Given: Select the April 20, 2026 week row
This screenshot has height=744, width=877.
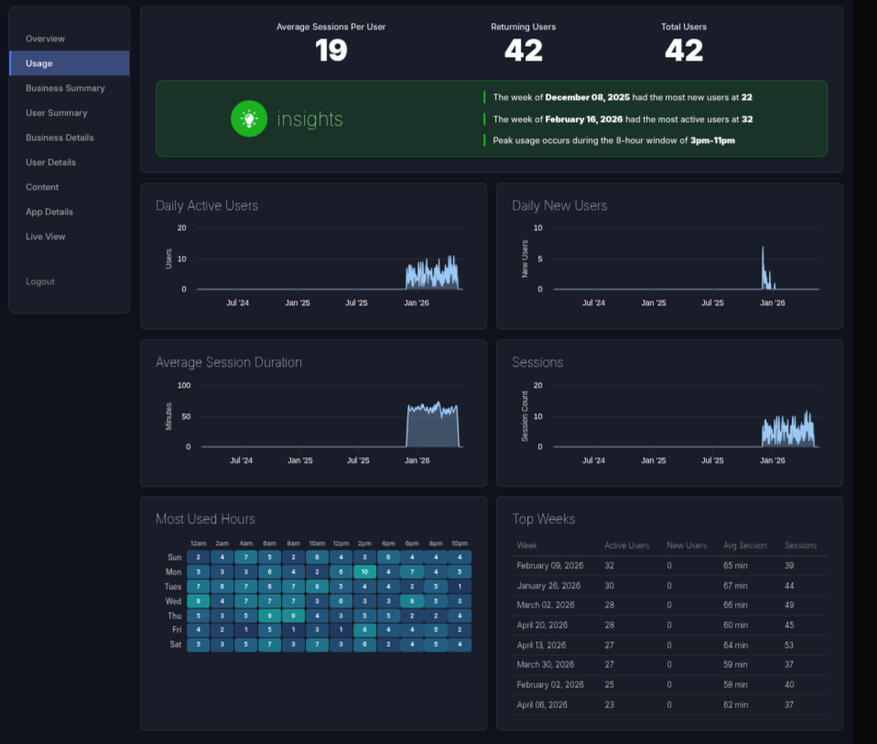Looking at the screenshot, I should tap(669, 625).
